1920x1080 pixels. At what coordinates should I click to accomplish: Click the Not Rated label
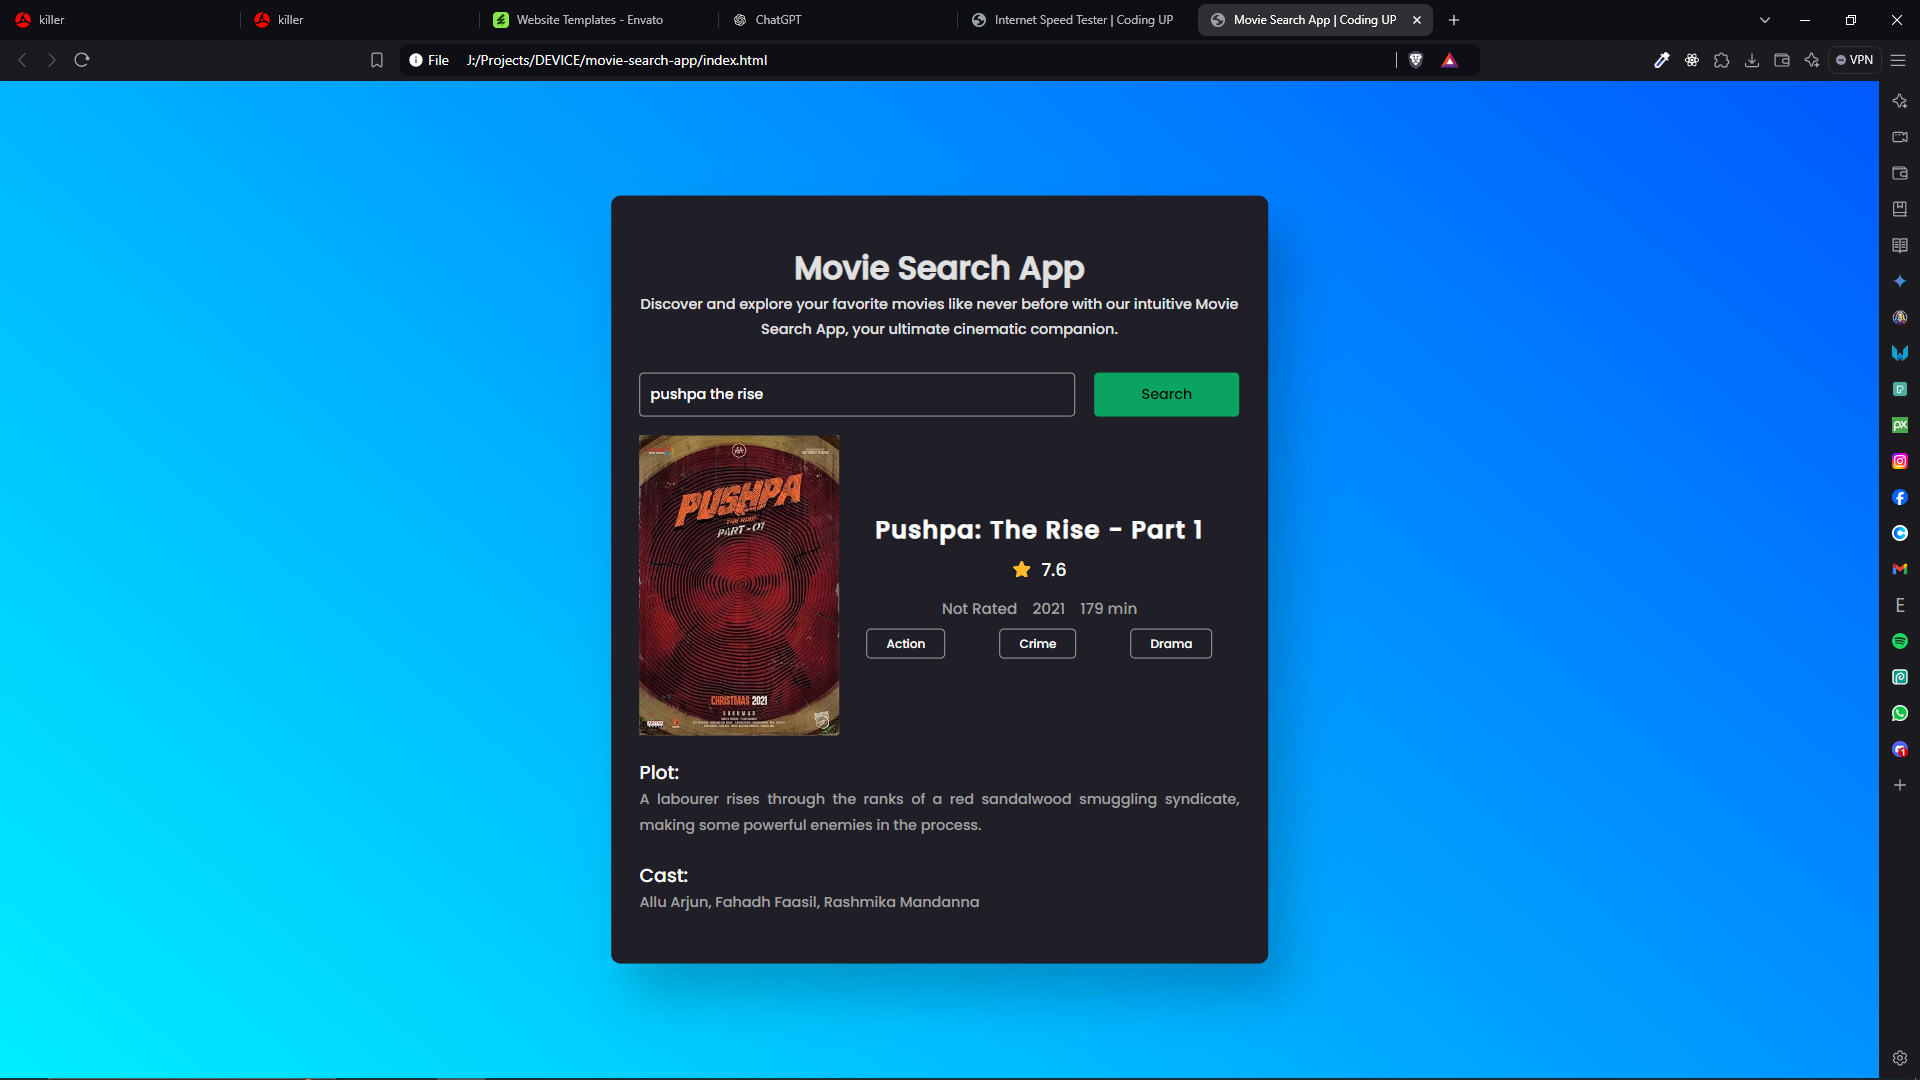[979, 608]
